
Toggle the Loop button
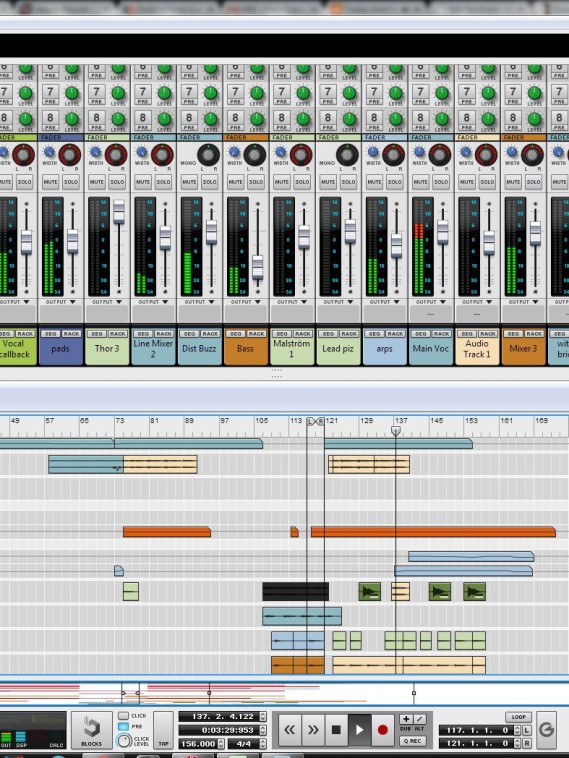click(x=518, y=717)
